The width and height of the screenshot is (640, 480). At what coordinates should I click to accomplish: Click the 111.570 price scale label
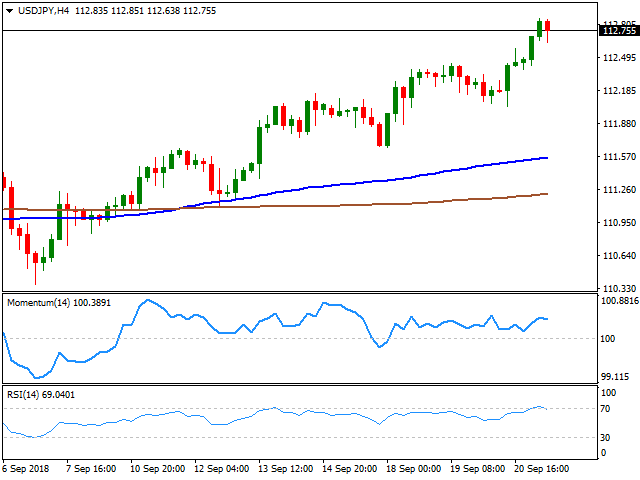tap(619, 157)
